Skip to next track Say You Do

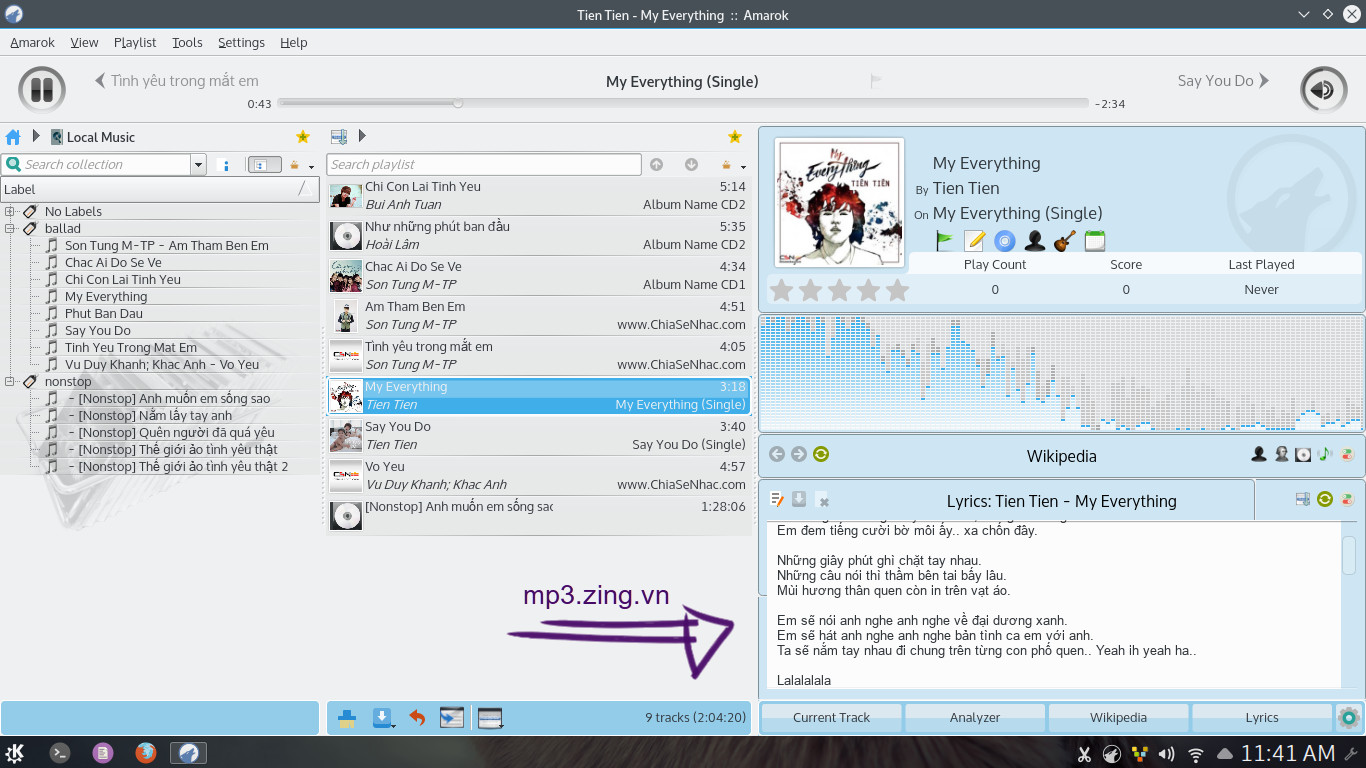(x=1223, y=81)
